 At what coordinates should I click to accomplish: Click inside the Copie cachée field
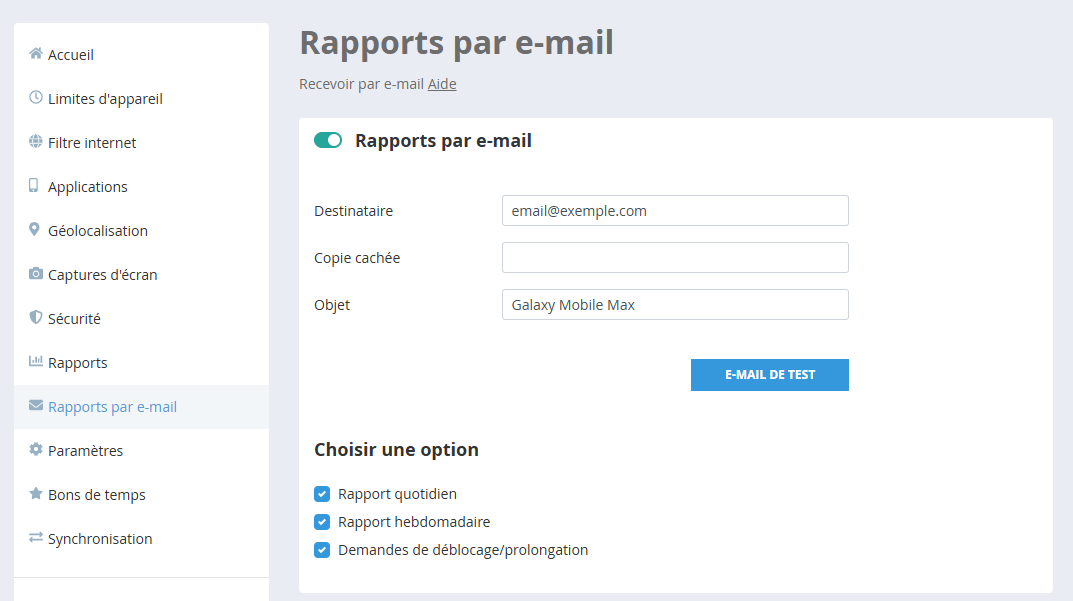[674, 257]
